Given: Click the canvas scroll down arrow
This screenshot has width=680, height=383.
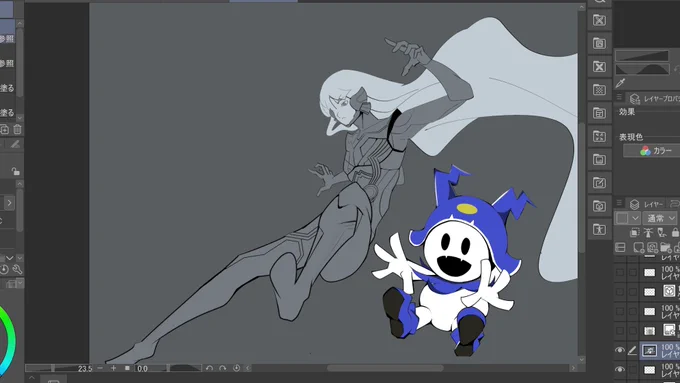Looking at the screenshot, I should pos(582,359).
